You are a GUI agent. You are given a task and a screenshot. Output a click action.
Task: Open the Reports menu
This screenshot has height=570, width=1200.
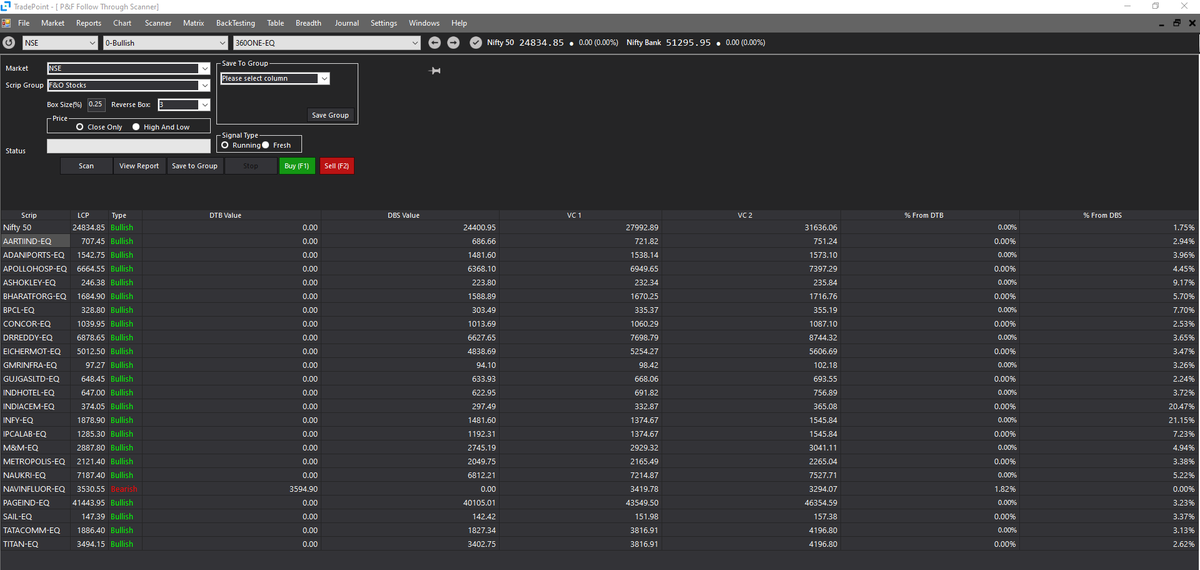point(89,22)
